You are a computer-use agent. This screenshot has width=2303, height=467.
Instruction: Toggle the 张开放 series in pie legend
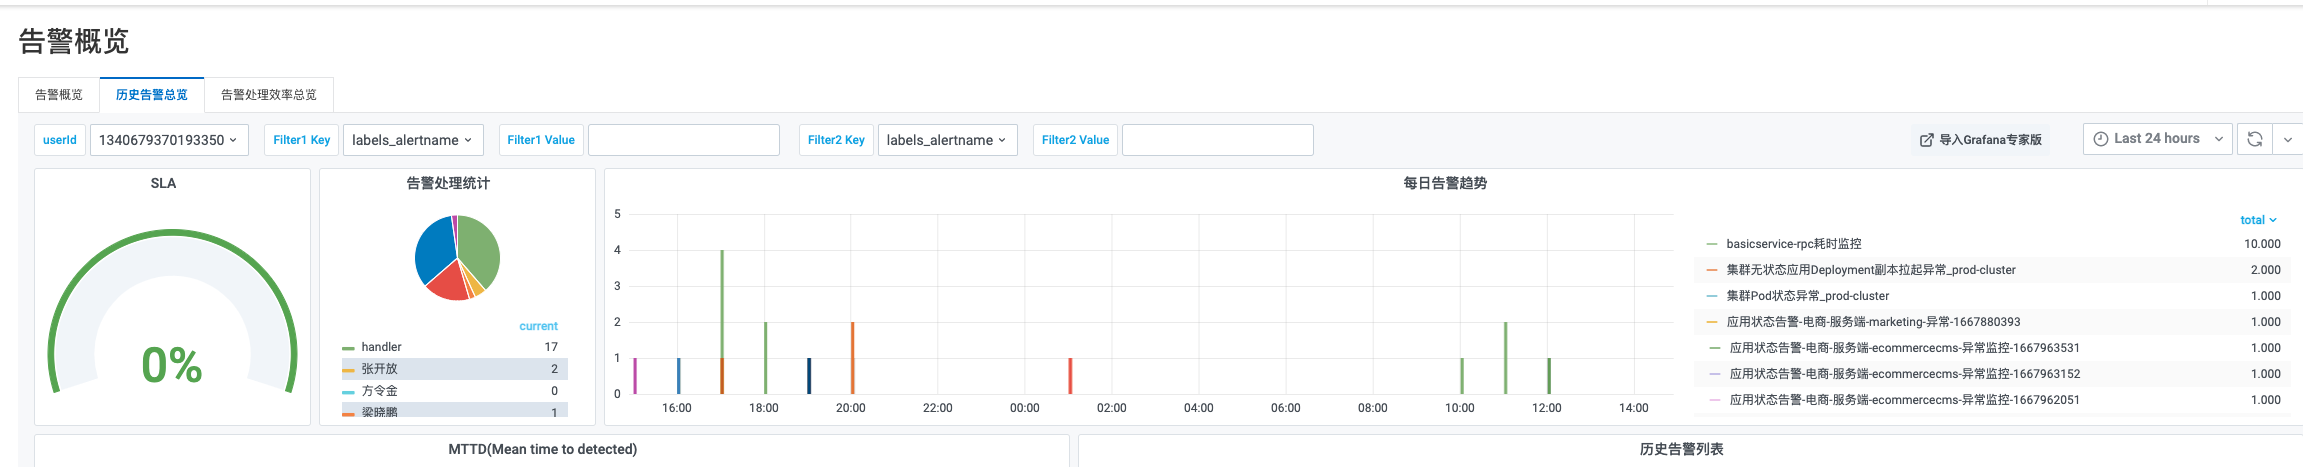click(x=379, y=369)
